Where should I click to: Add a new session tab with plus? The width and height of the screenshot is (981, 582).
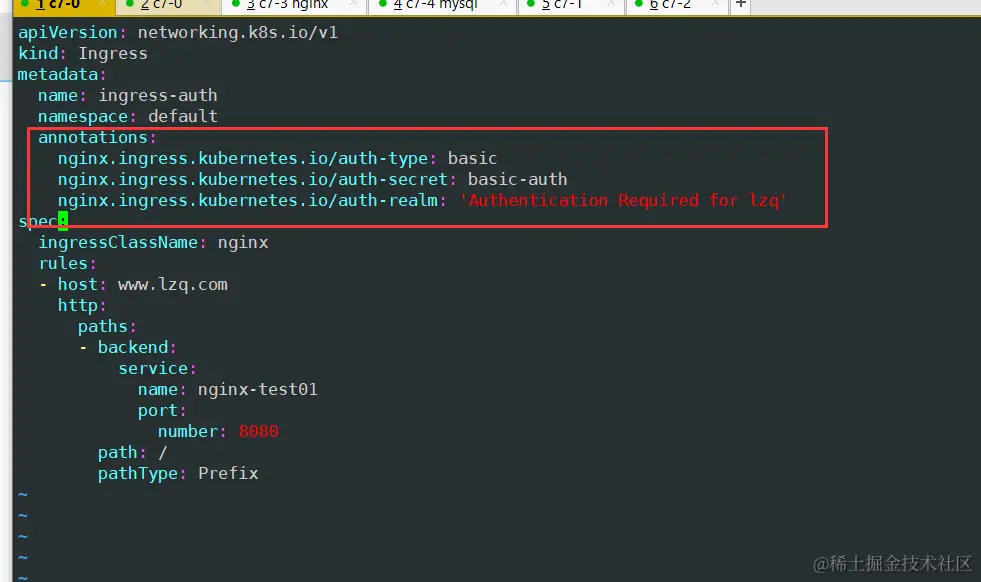[741, 4]
